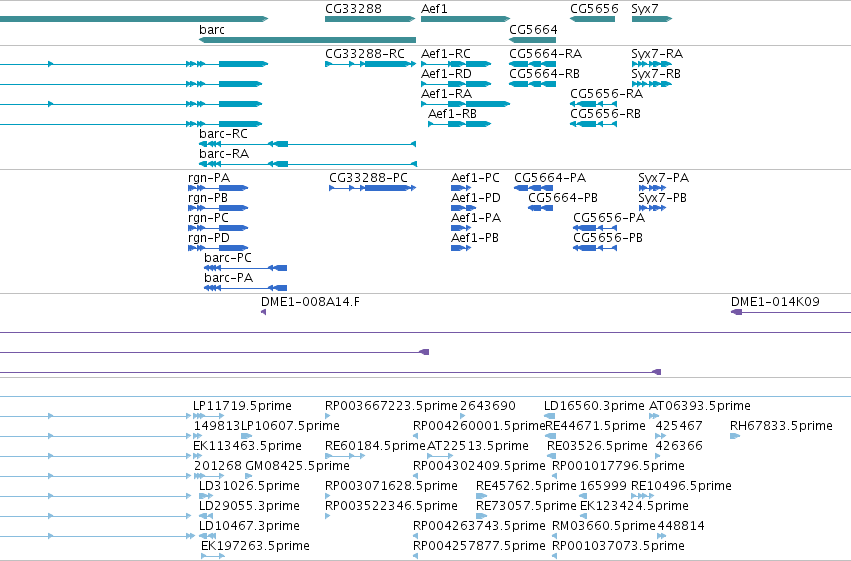Image resolution: width=851 pixels, height=561 pixels.
Task: Select EST RM03660.5prime
Action: click(x=555, y=537)
